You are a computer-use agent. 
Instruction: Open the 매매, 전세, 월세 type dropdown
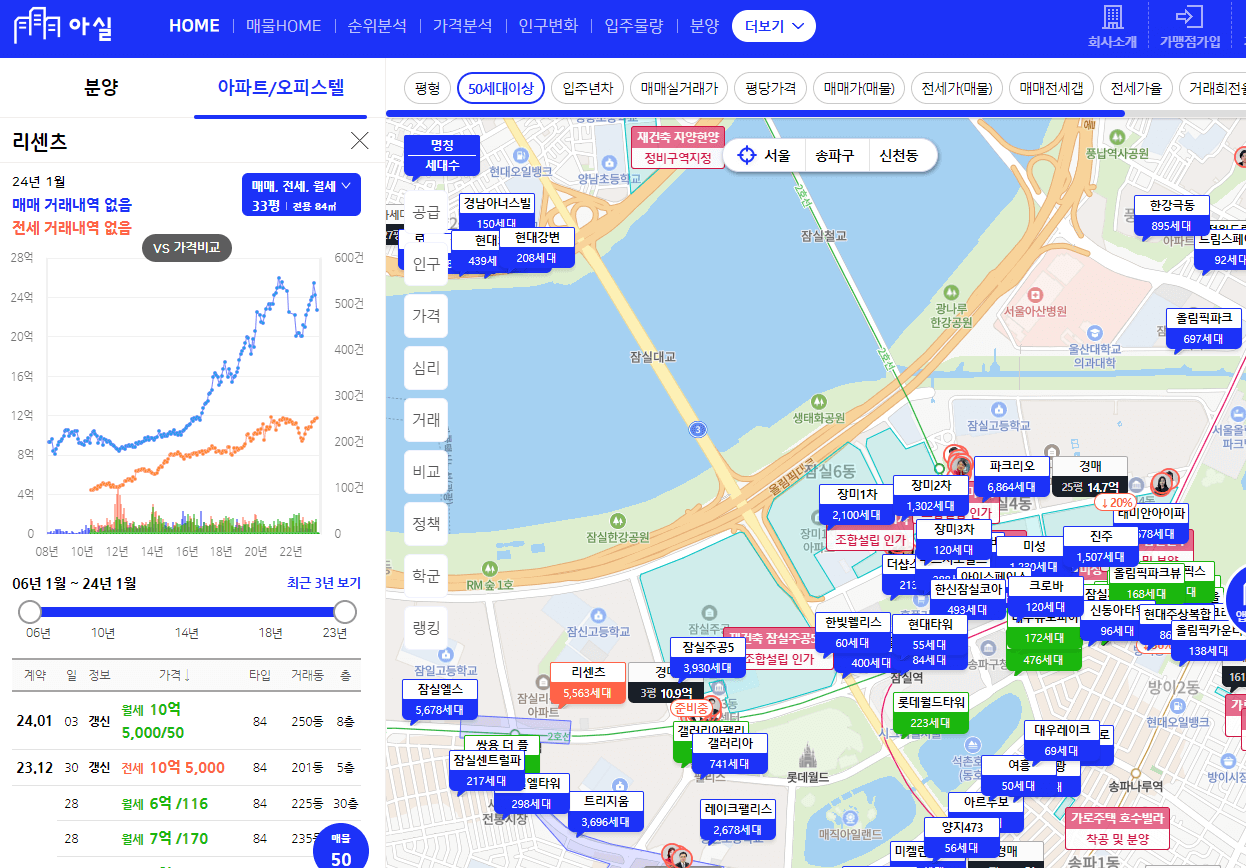[301, 195]
